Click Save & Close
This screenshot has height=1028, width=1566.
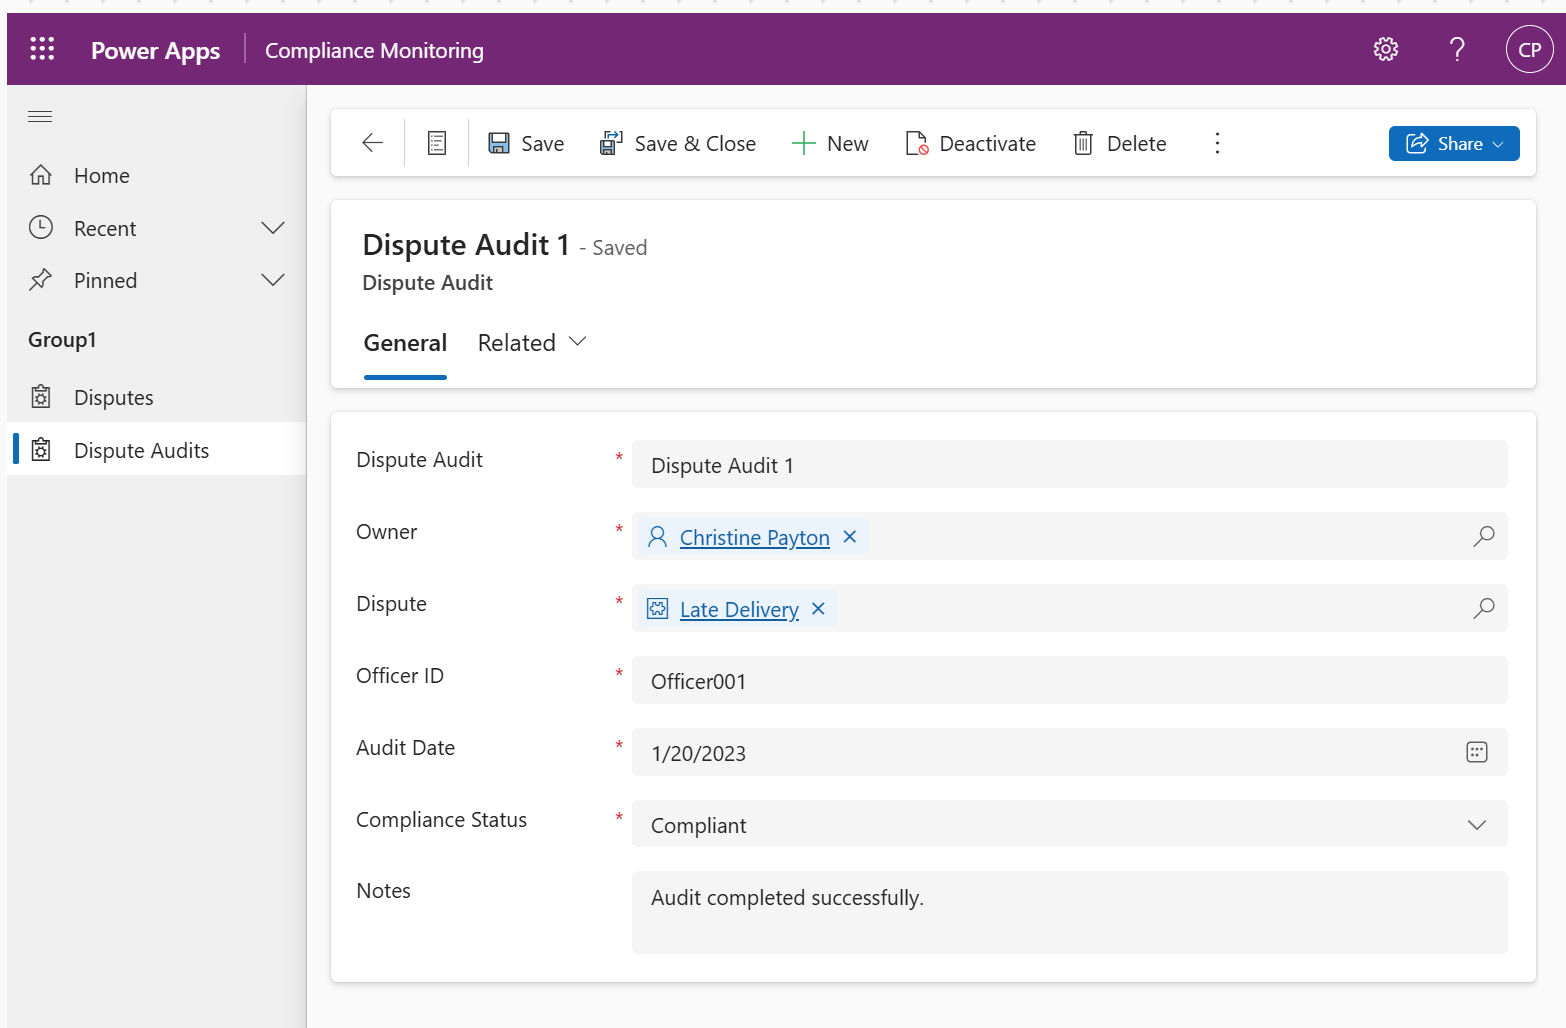tap(678, 143)
